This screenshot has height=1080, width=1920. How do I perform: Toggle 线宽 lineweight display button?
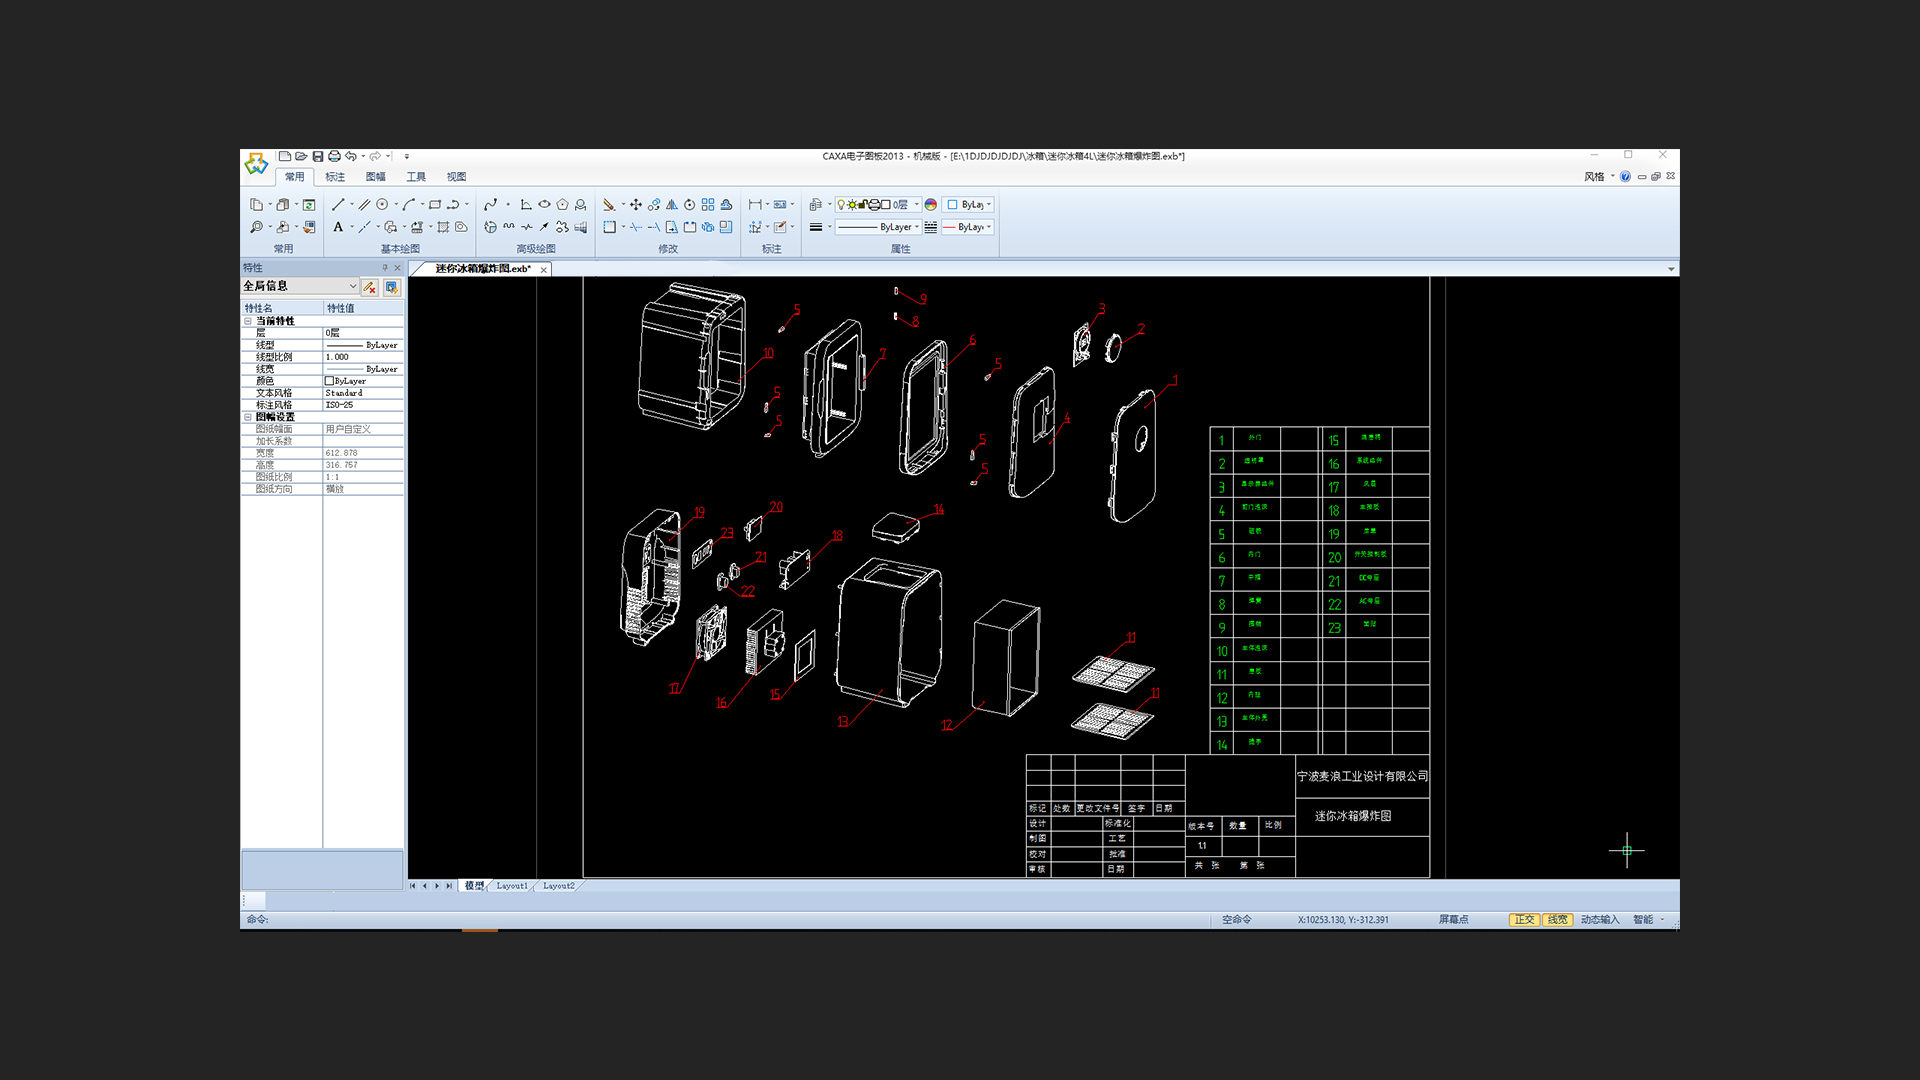(x=1557, y=919)
